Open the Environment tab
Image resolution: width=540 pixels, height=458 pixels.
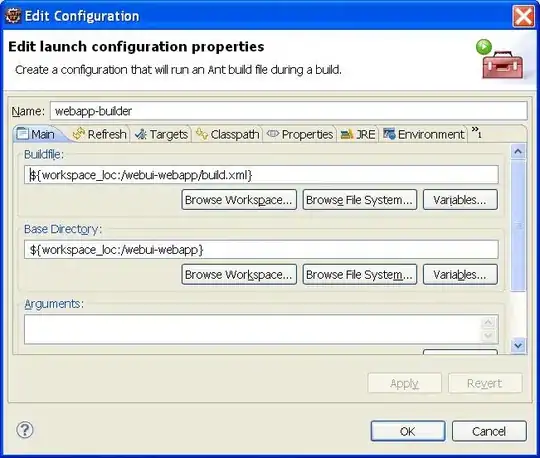tap(424, 134)
